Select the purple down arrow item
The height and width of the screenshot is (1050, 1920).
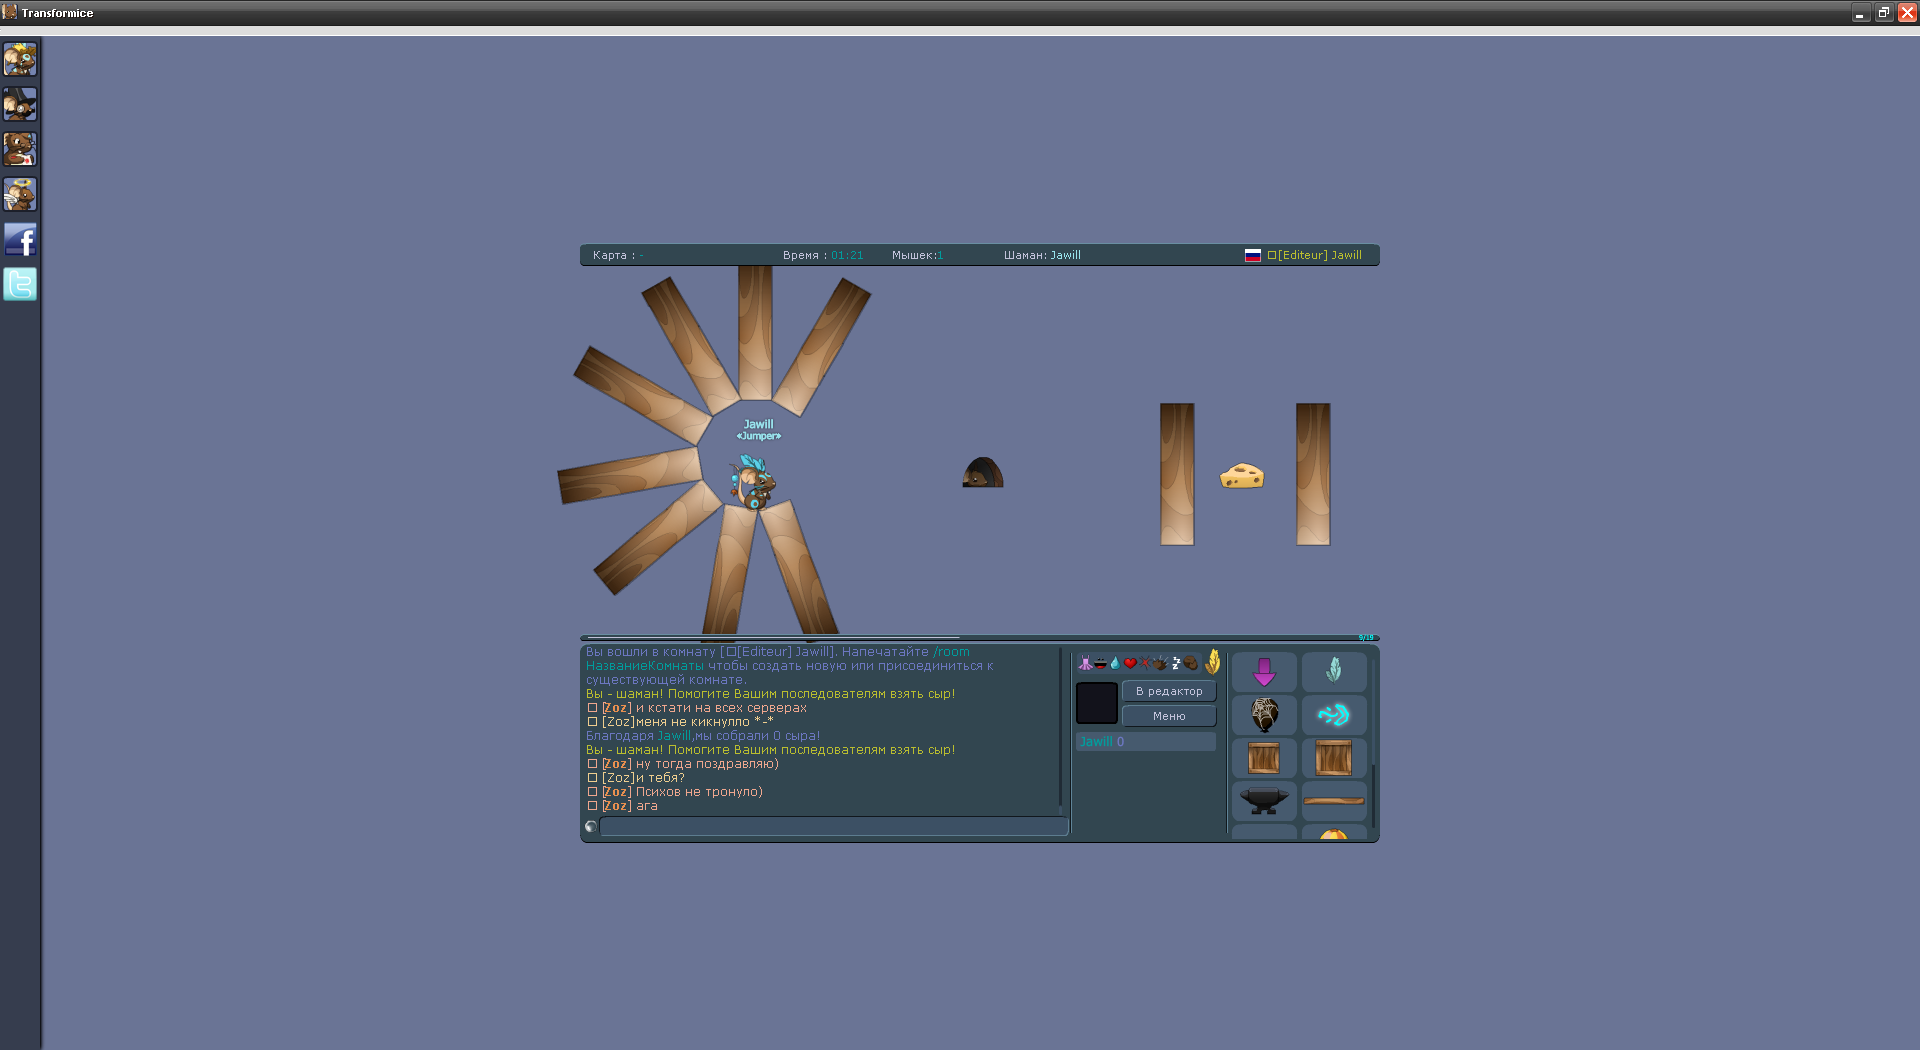[1264, 672]
